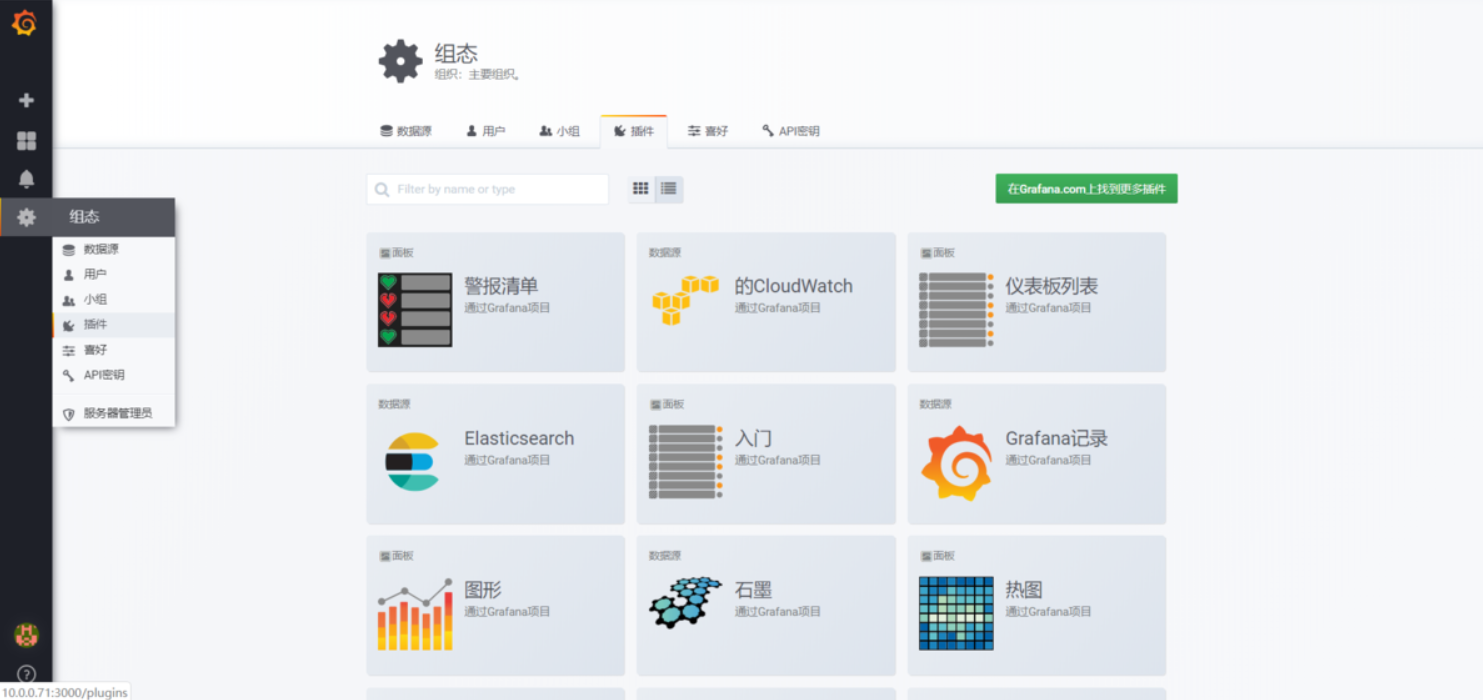Open the 警报清单 plugin title
1483x700 pixels.
click(x=501, y=286)
